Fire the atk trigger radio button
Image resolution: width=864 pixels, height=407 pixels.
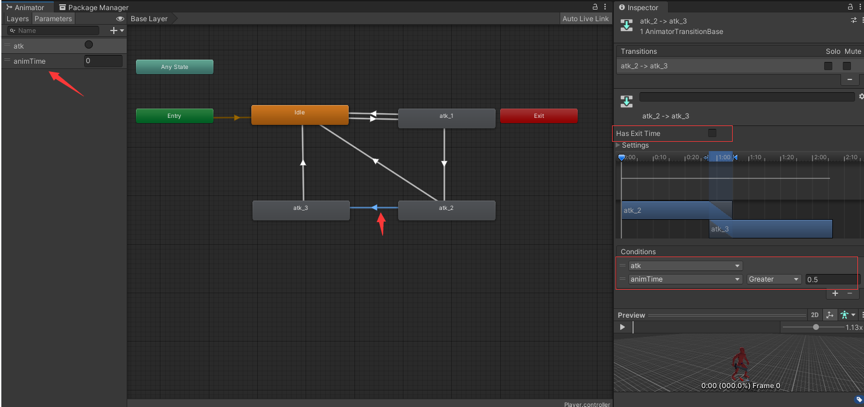coord(89,45)
